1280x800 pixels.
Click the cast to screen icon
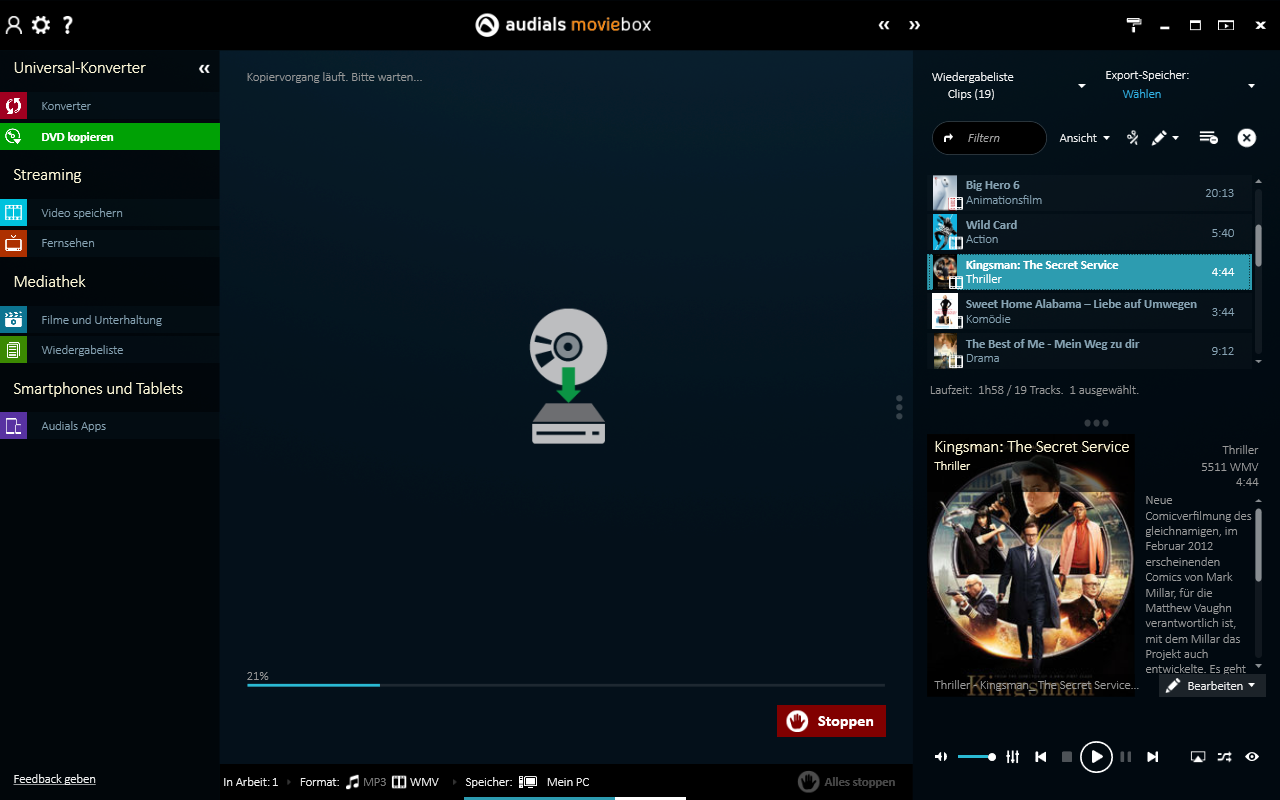click(1198, 757)
